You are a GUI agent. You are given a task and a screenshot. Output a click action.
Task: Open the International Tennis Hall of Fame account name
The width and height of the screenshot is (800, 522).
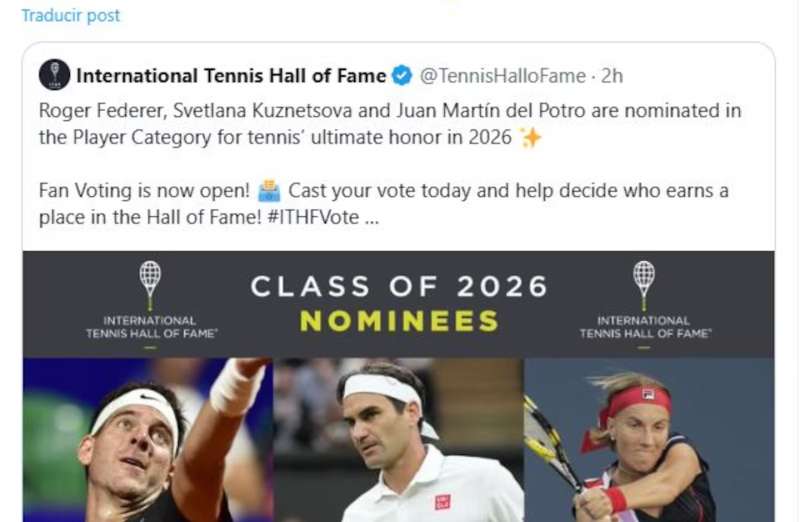tap(231, 76)
